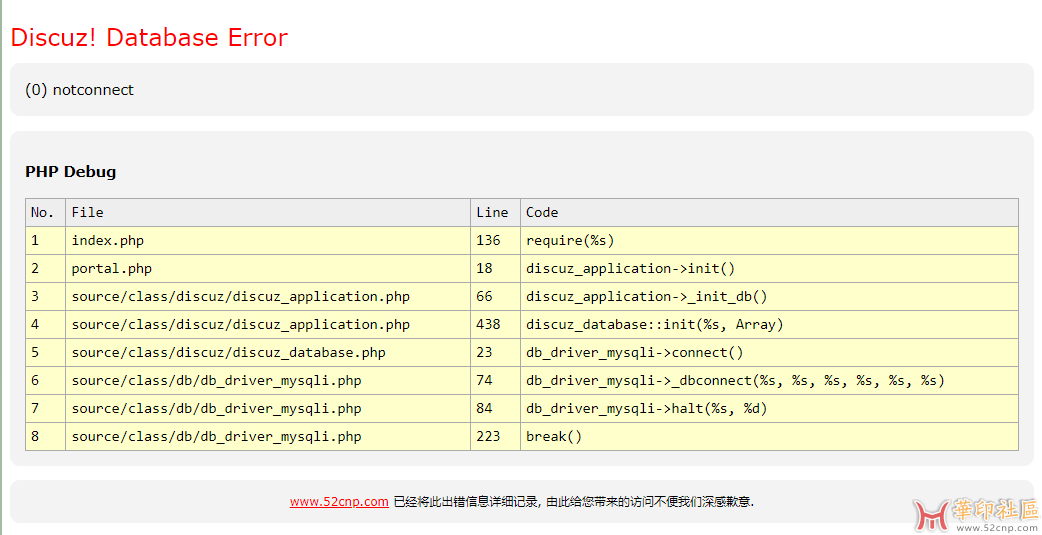Viewport: 1042px width, 535px height.
Task: Click the Chinese apology message text
Action: (x=573, y=502)
